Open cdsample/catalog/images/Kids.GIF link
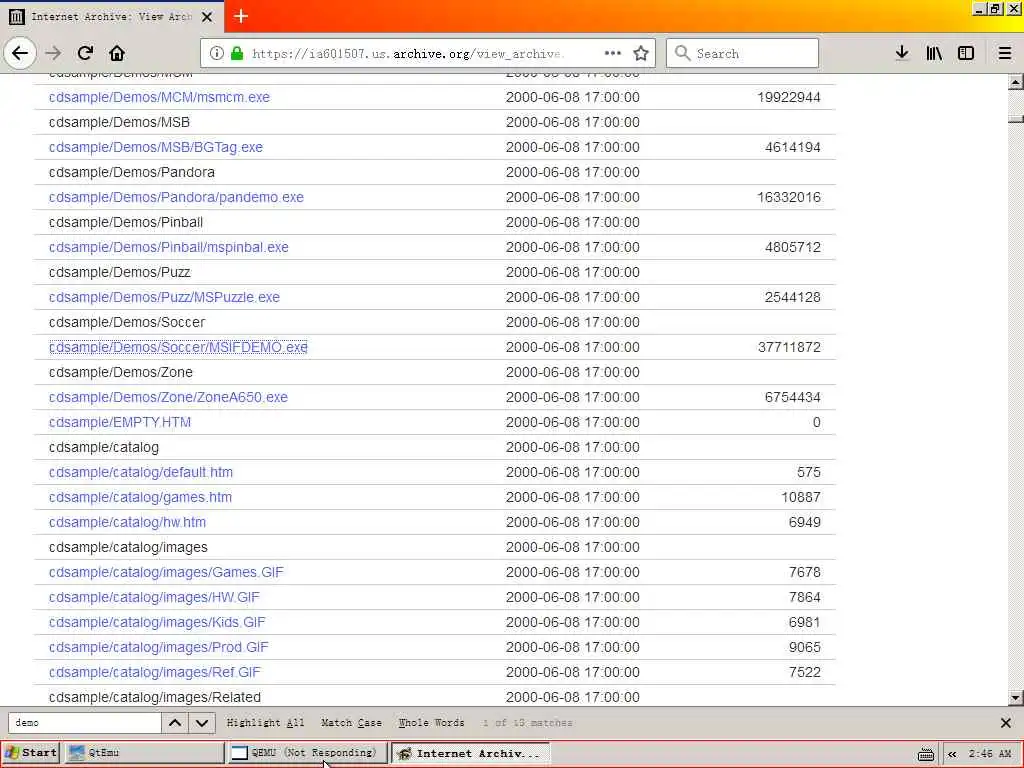 pos(157,622)
